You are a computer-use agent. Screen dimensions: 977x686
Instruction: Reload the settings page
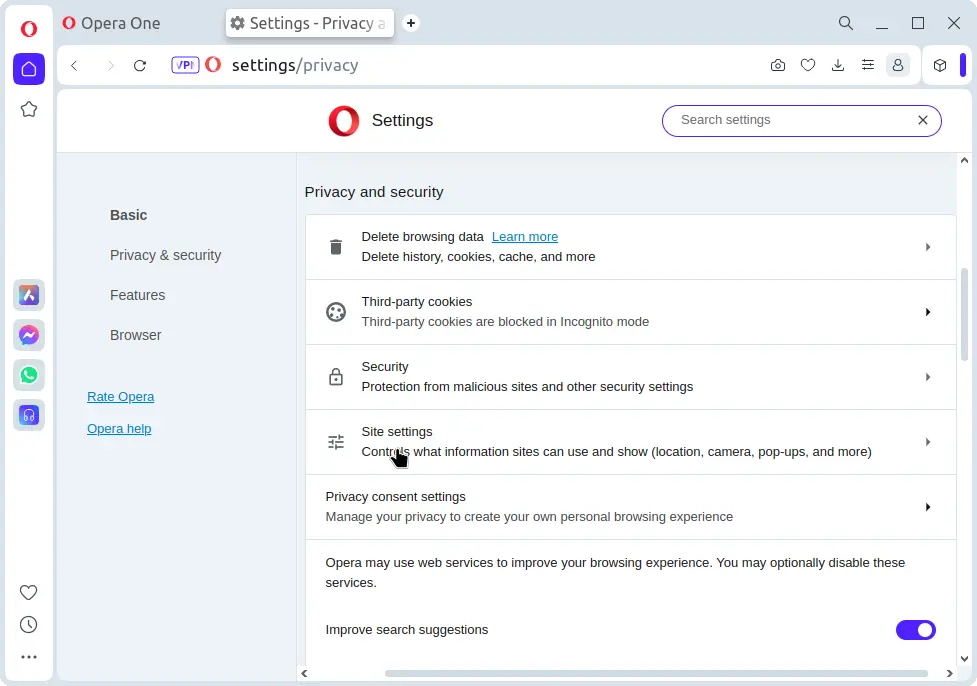(140, 65)
